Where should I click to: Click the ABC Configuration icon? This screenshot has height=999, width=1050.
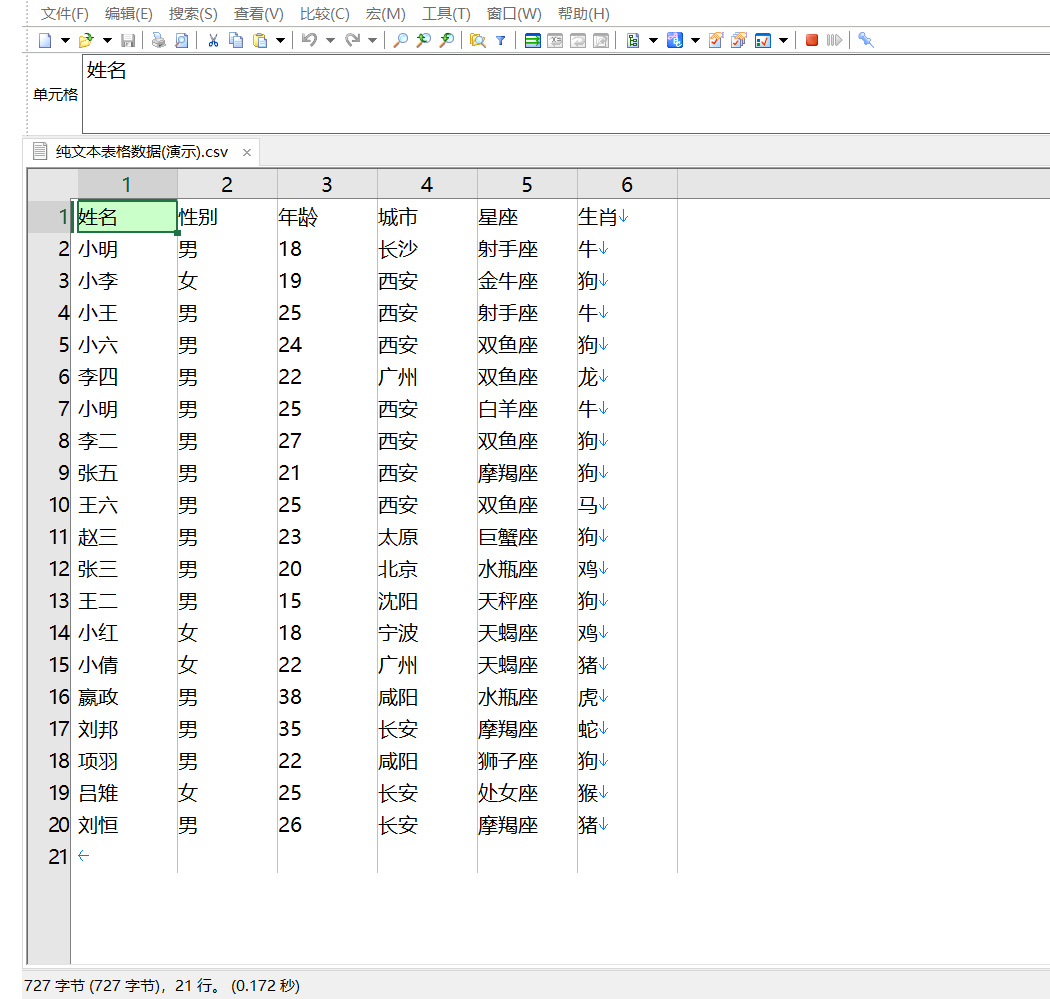[675, 40]
